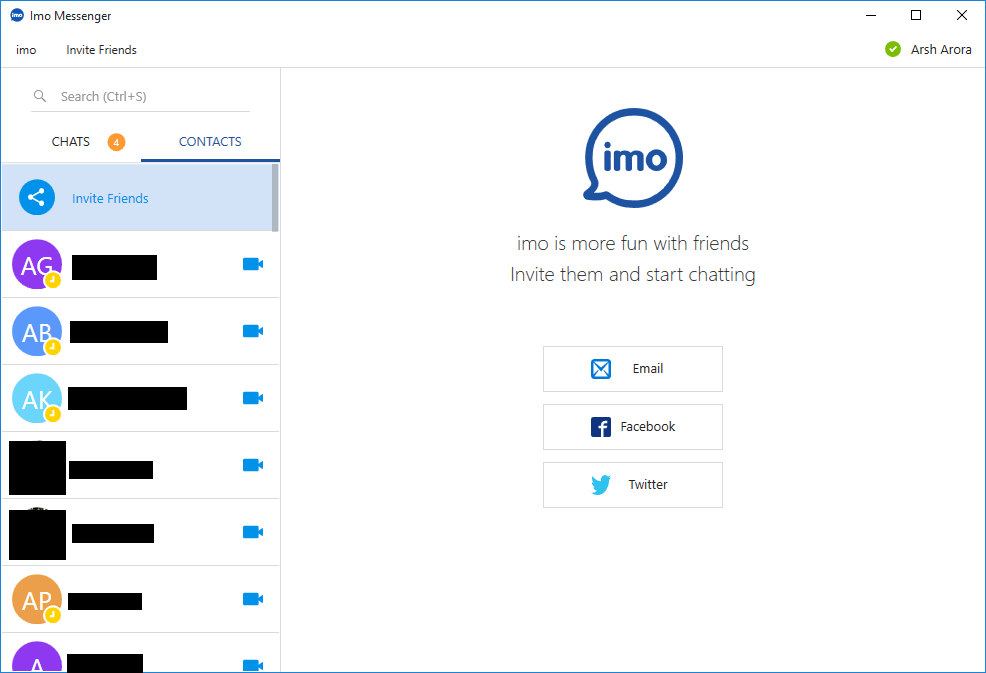Select the purple AG contact avatar
986x673 pixels.
(x=37, y=264)
